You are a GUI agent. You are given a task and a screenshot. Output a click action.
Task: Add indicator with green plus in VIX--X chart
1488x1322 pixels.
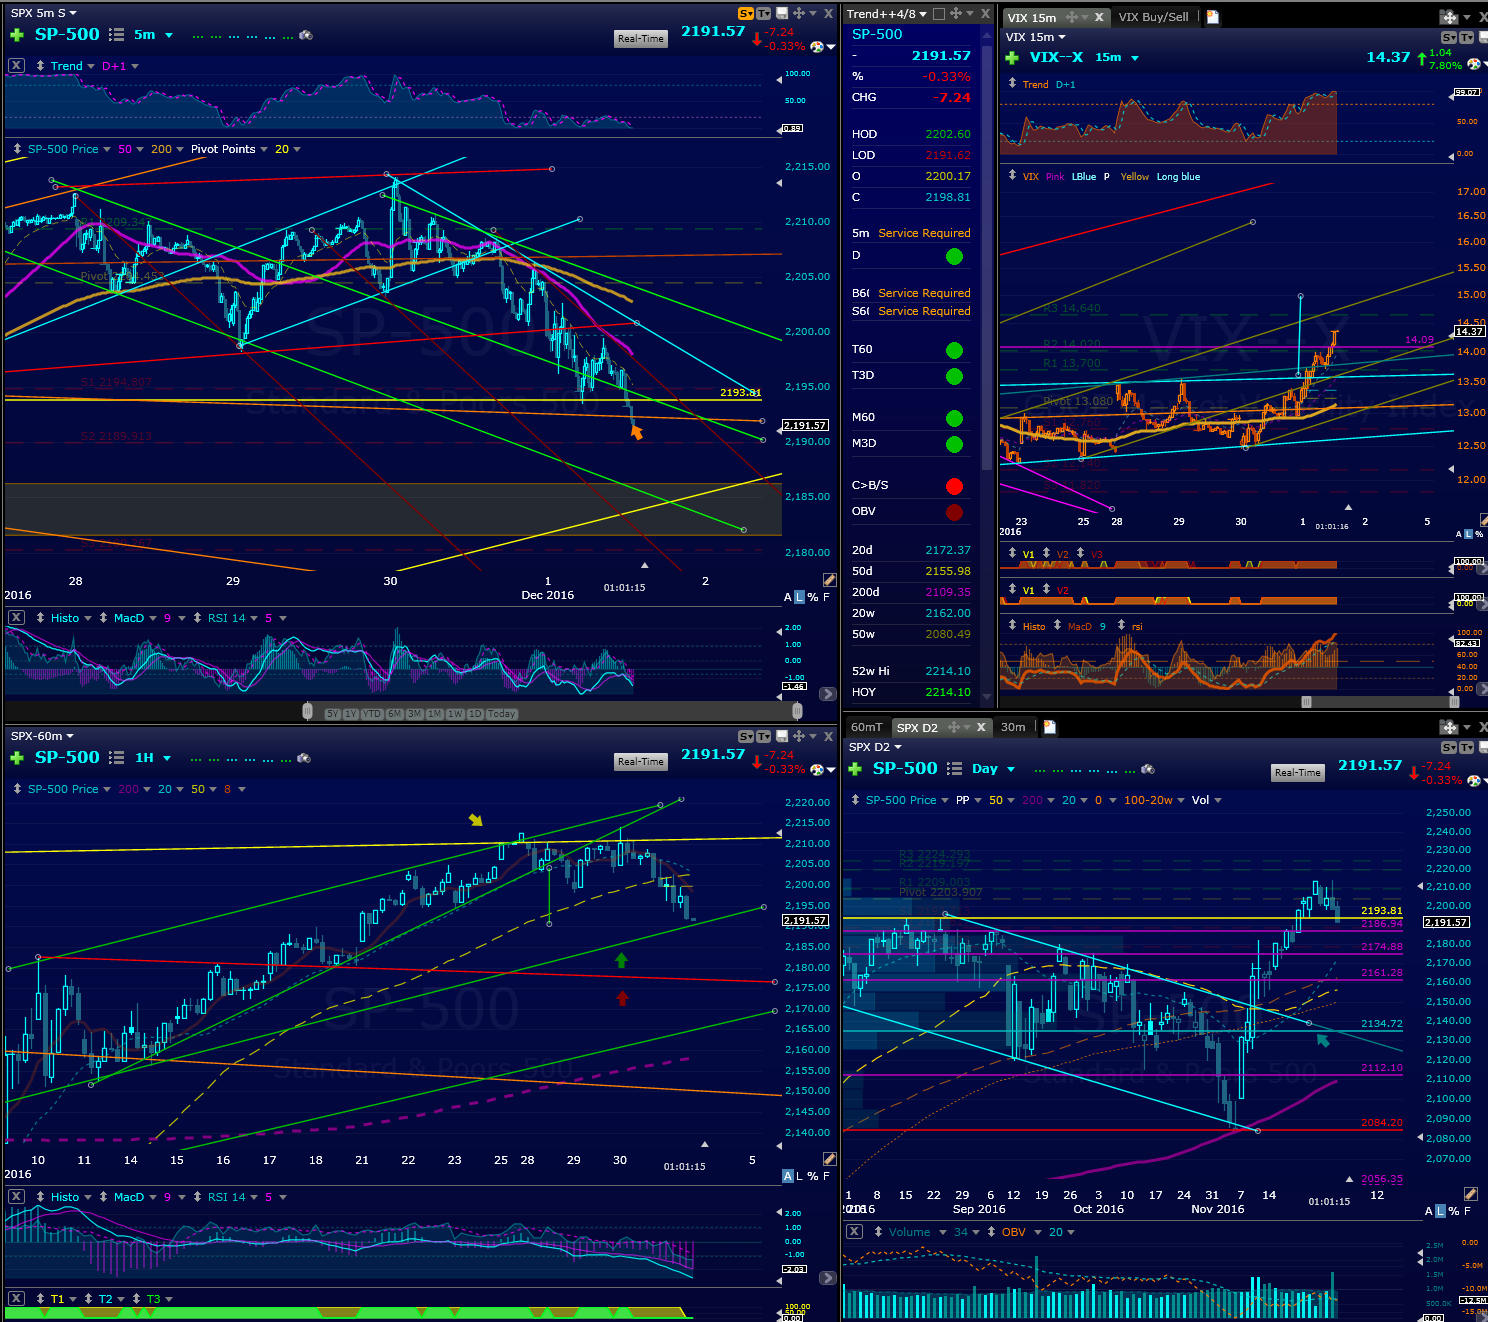coord(1012,58)
